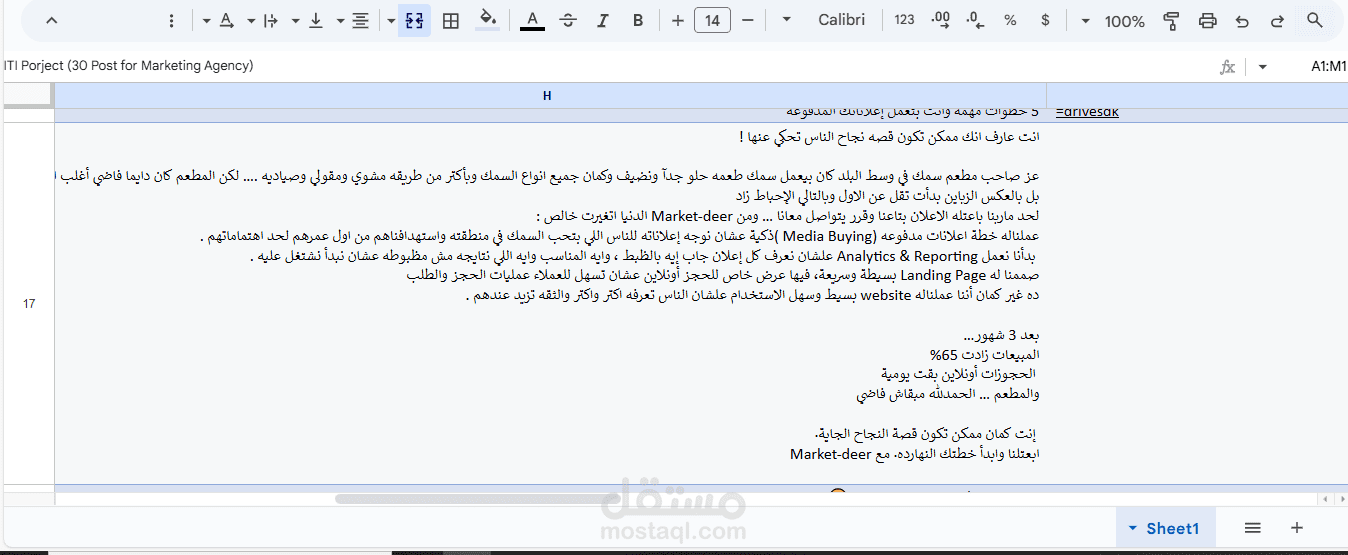The height and width of the screenshot is (555, 1348).
Task: Open the =drivesdk link in cell
Action: (1088, 111)
